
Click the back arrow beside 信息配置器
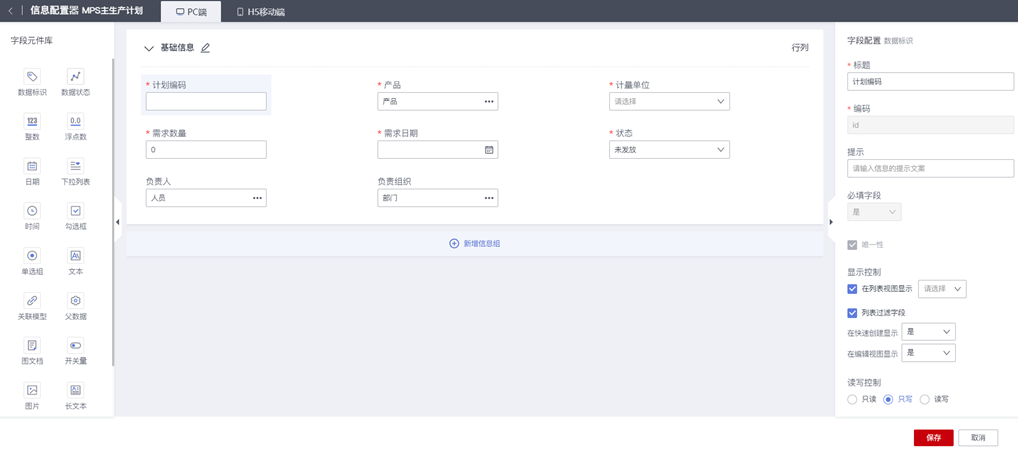(11, 11)
